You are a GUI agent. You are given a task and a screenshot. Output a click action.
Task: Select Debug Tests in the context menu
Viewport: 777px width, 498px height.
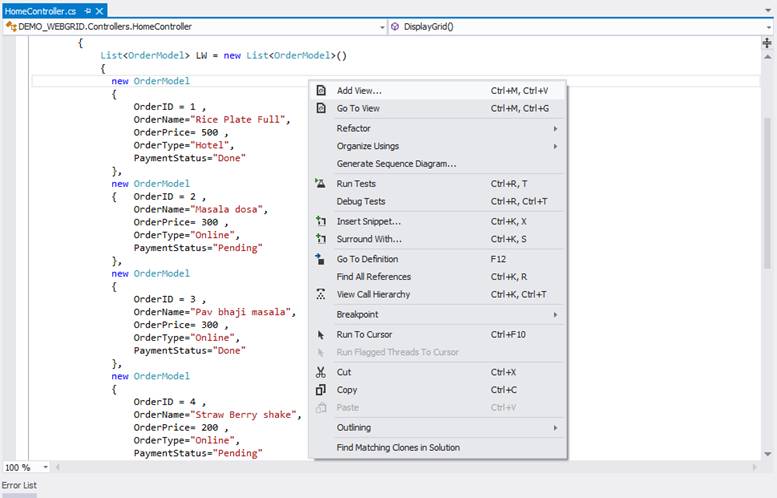[x=360, y=201]
